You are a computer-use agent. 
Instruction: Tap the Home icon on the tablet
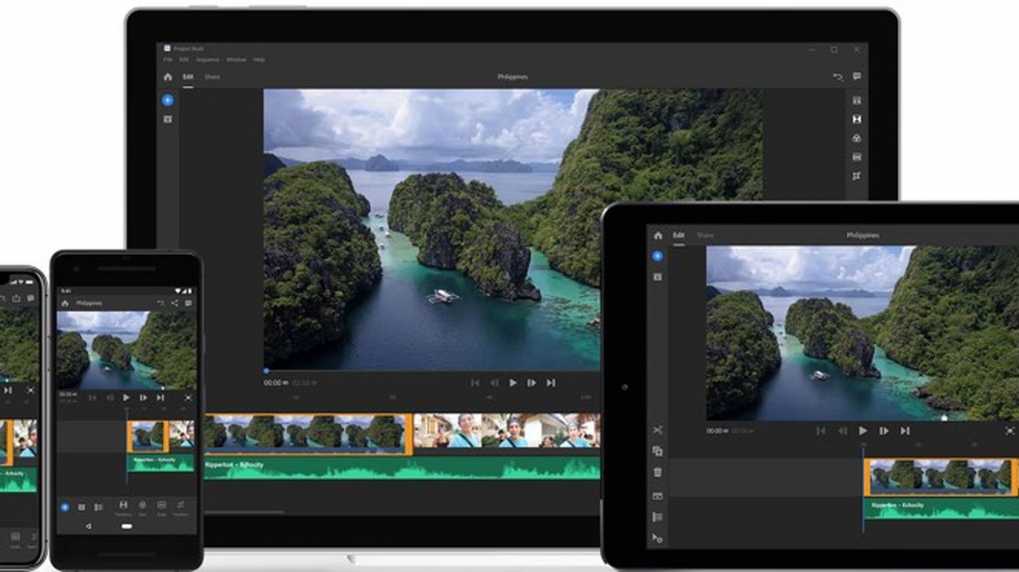[x=658, y=235]
